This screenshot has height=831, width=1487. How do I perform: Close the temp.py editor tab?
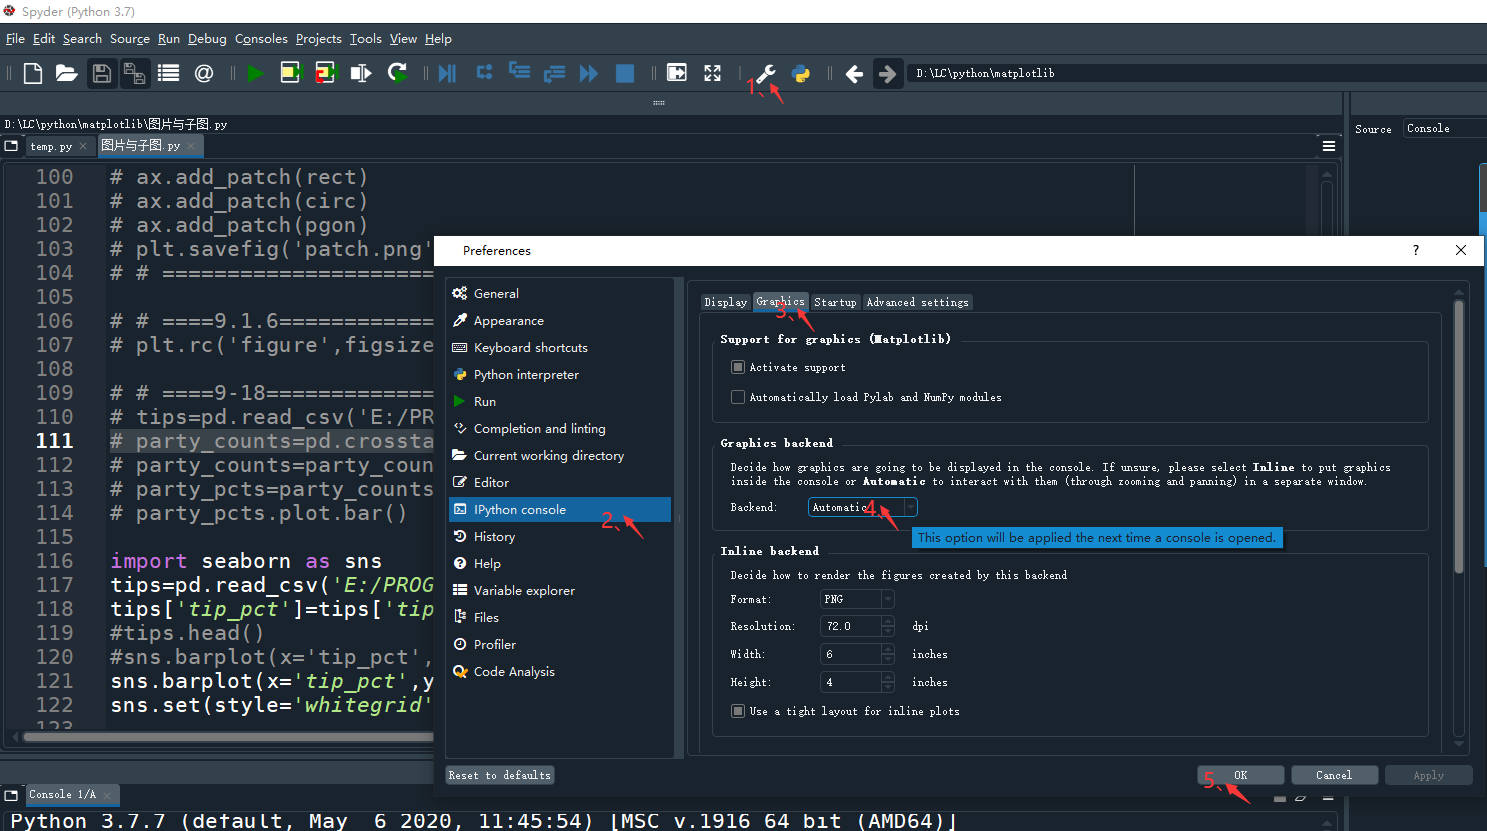pyautogui.click(x=83, y=146)
